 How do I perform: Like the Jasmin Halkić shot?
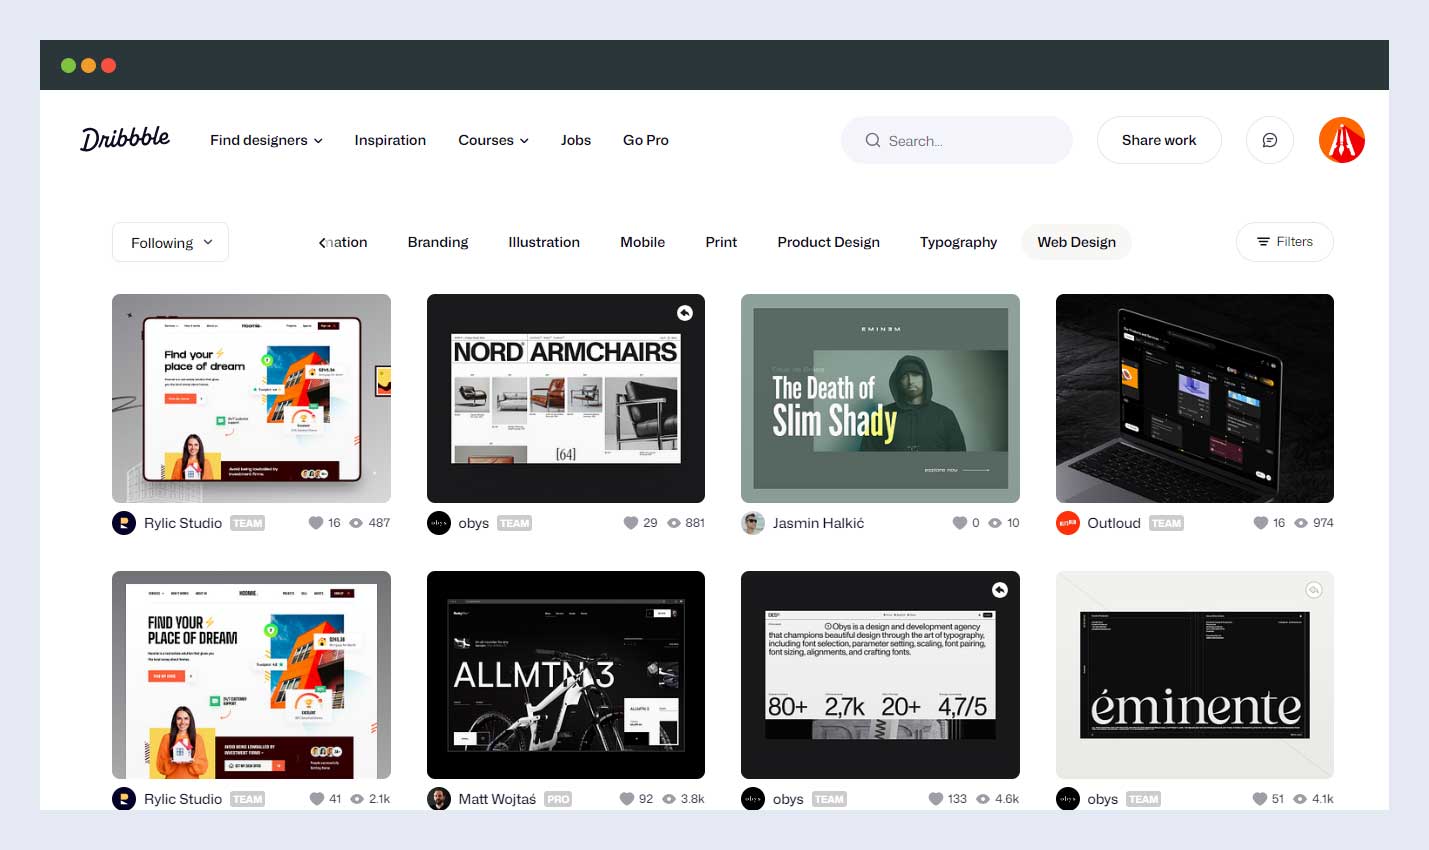960,523
